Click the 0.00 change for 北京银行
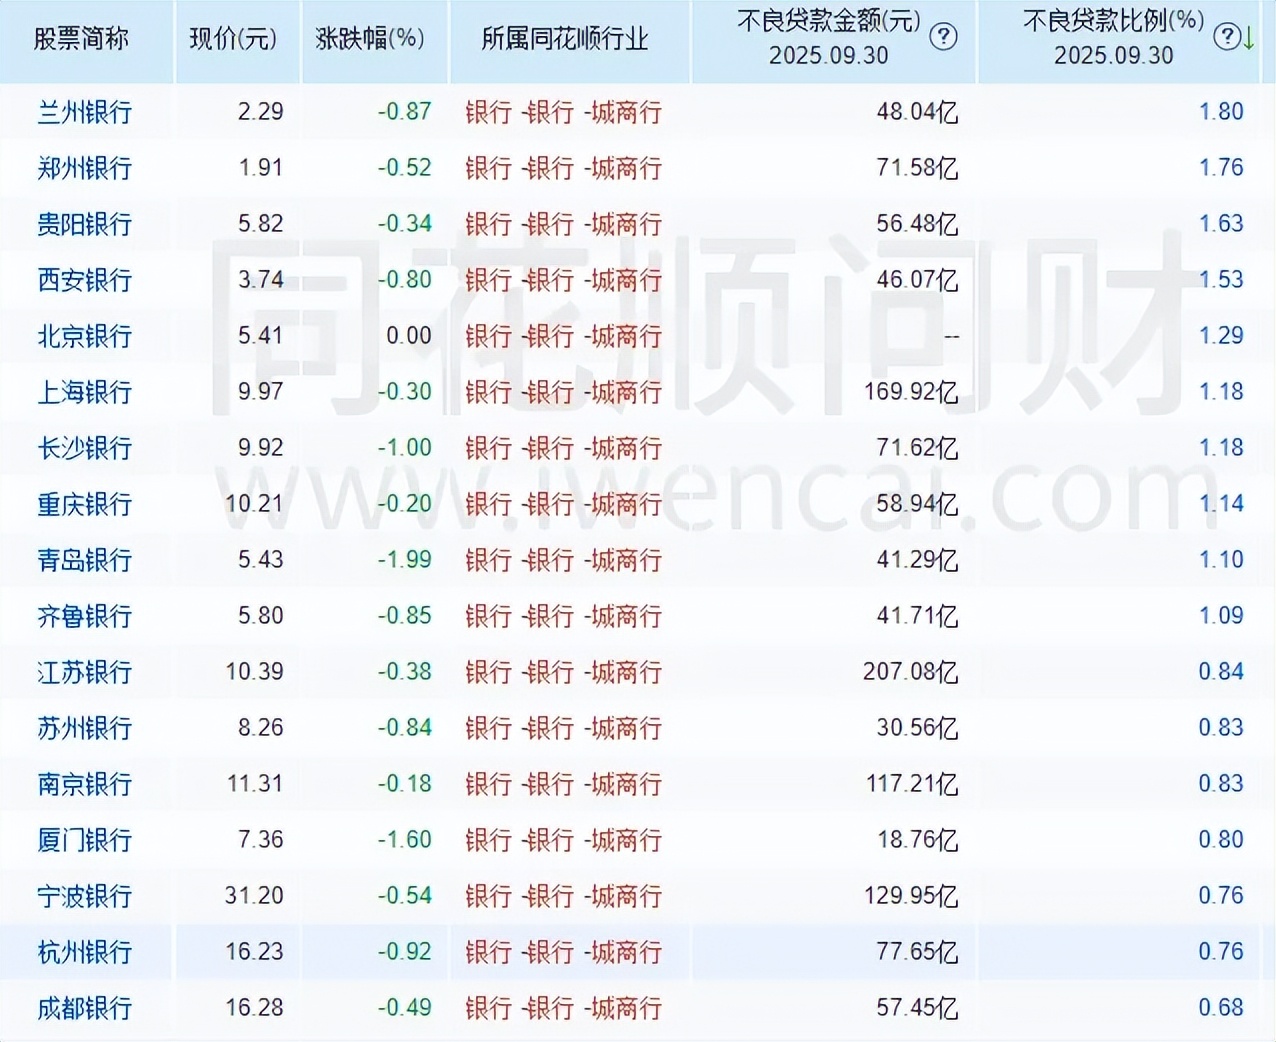 coord(409,335)
